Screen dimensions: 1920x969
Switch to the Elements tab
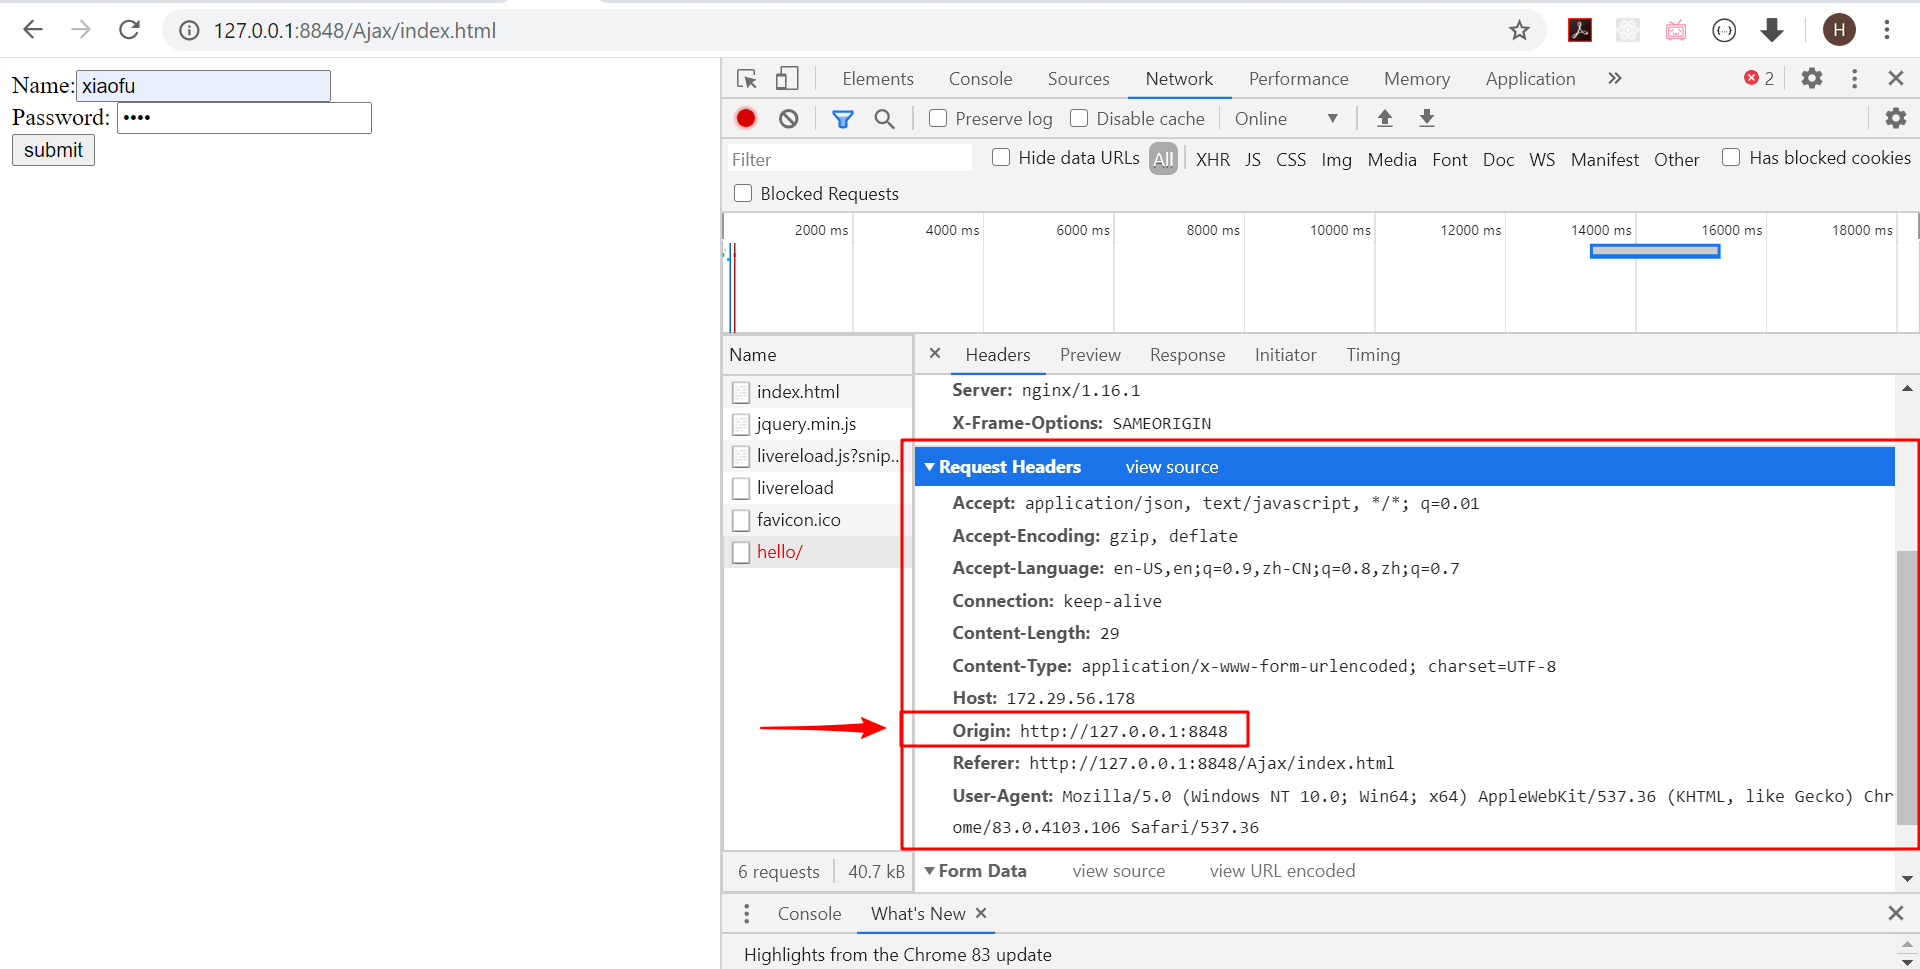(x=877, y=79)
